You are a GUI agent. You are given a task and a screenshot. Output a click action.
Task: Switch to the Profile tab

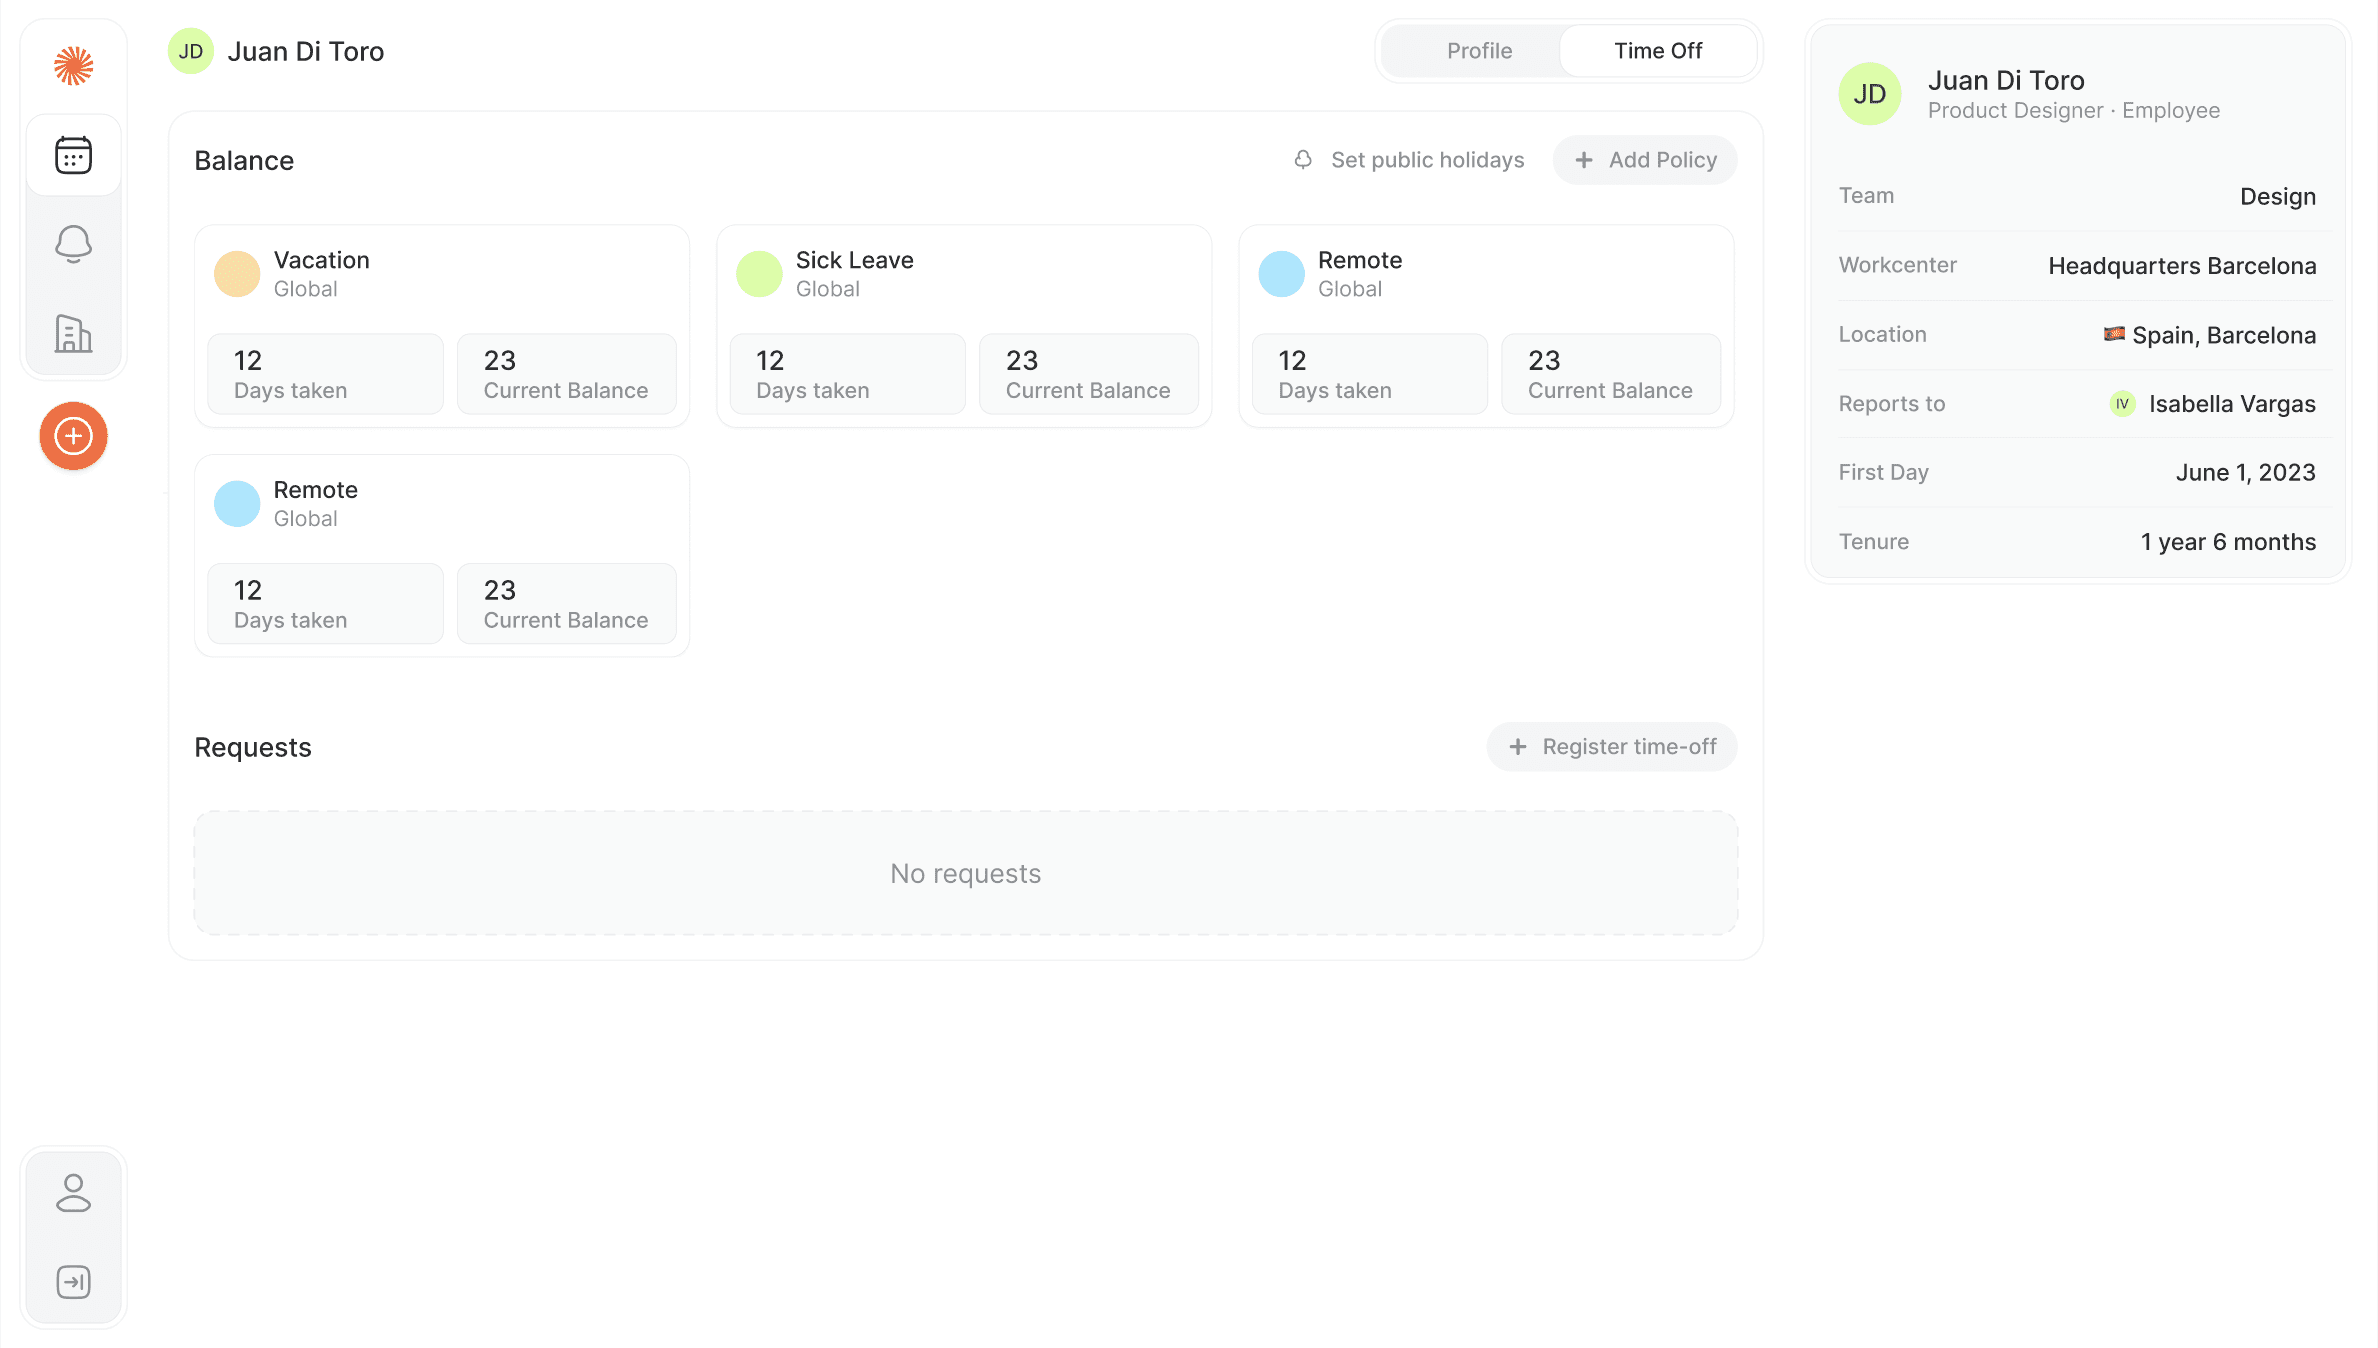tap(1478, 51)
